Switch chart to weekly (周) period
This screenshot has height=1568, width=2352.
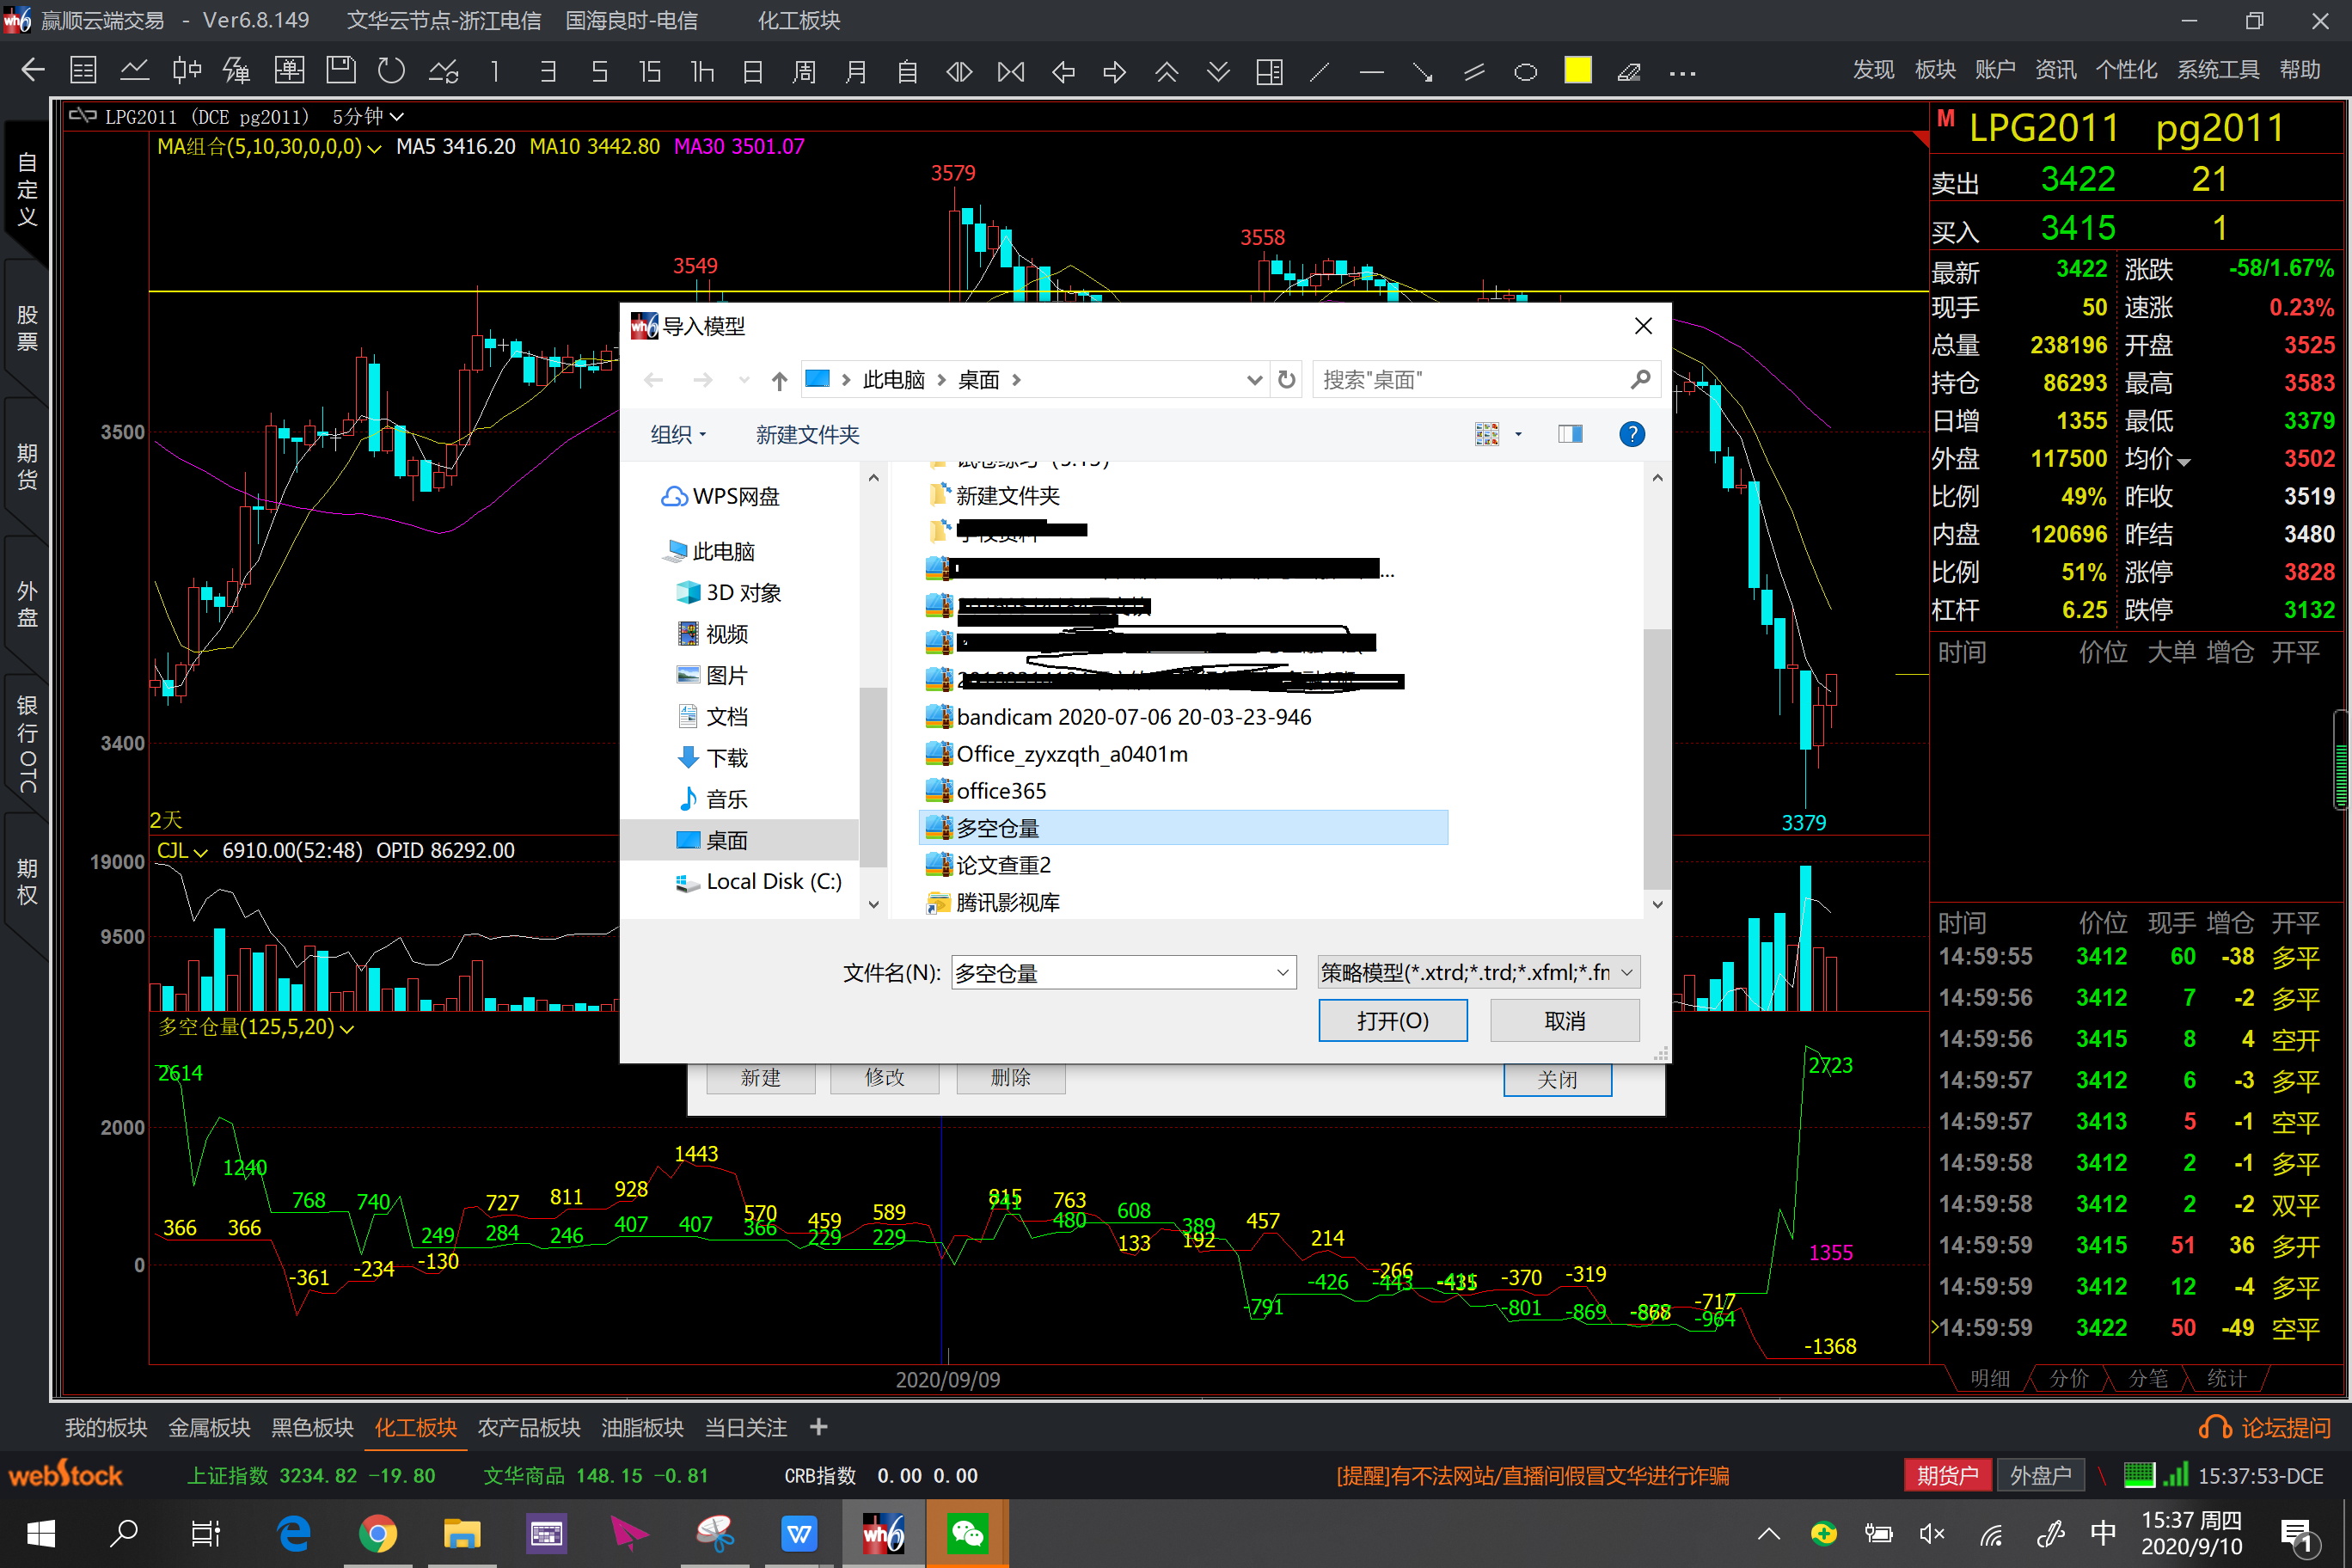(x=804, y=71)
